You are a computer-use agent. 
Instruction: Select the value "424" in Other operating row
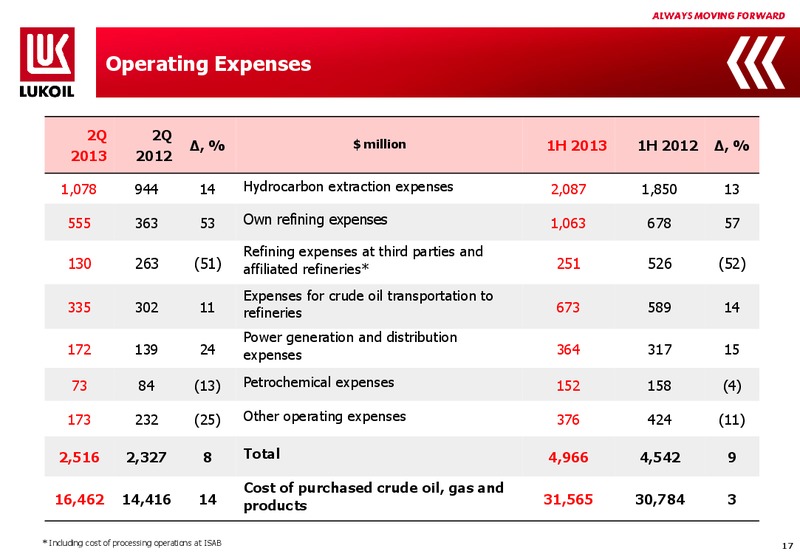(x=659, y=420)
